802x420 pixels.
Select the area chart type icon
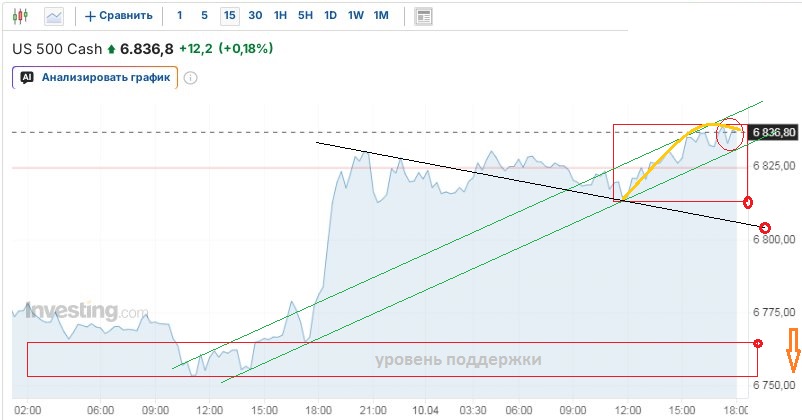click(x=53, y=16)
